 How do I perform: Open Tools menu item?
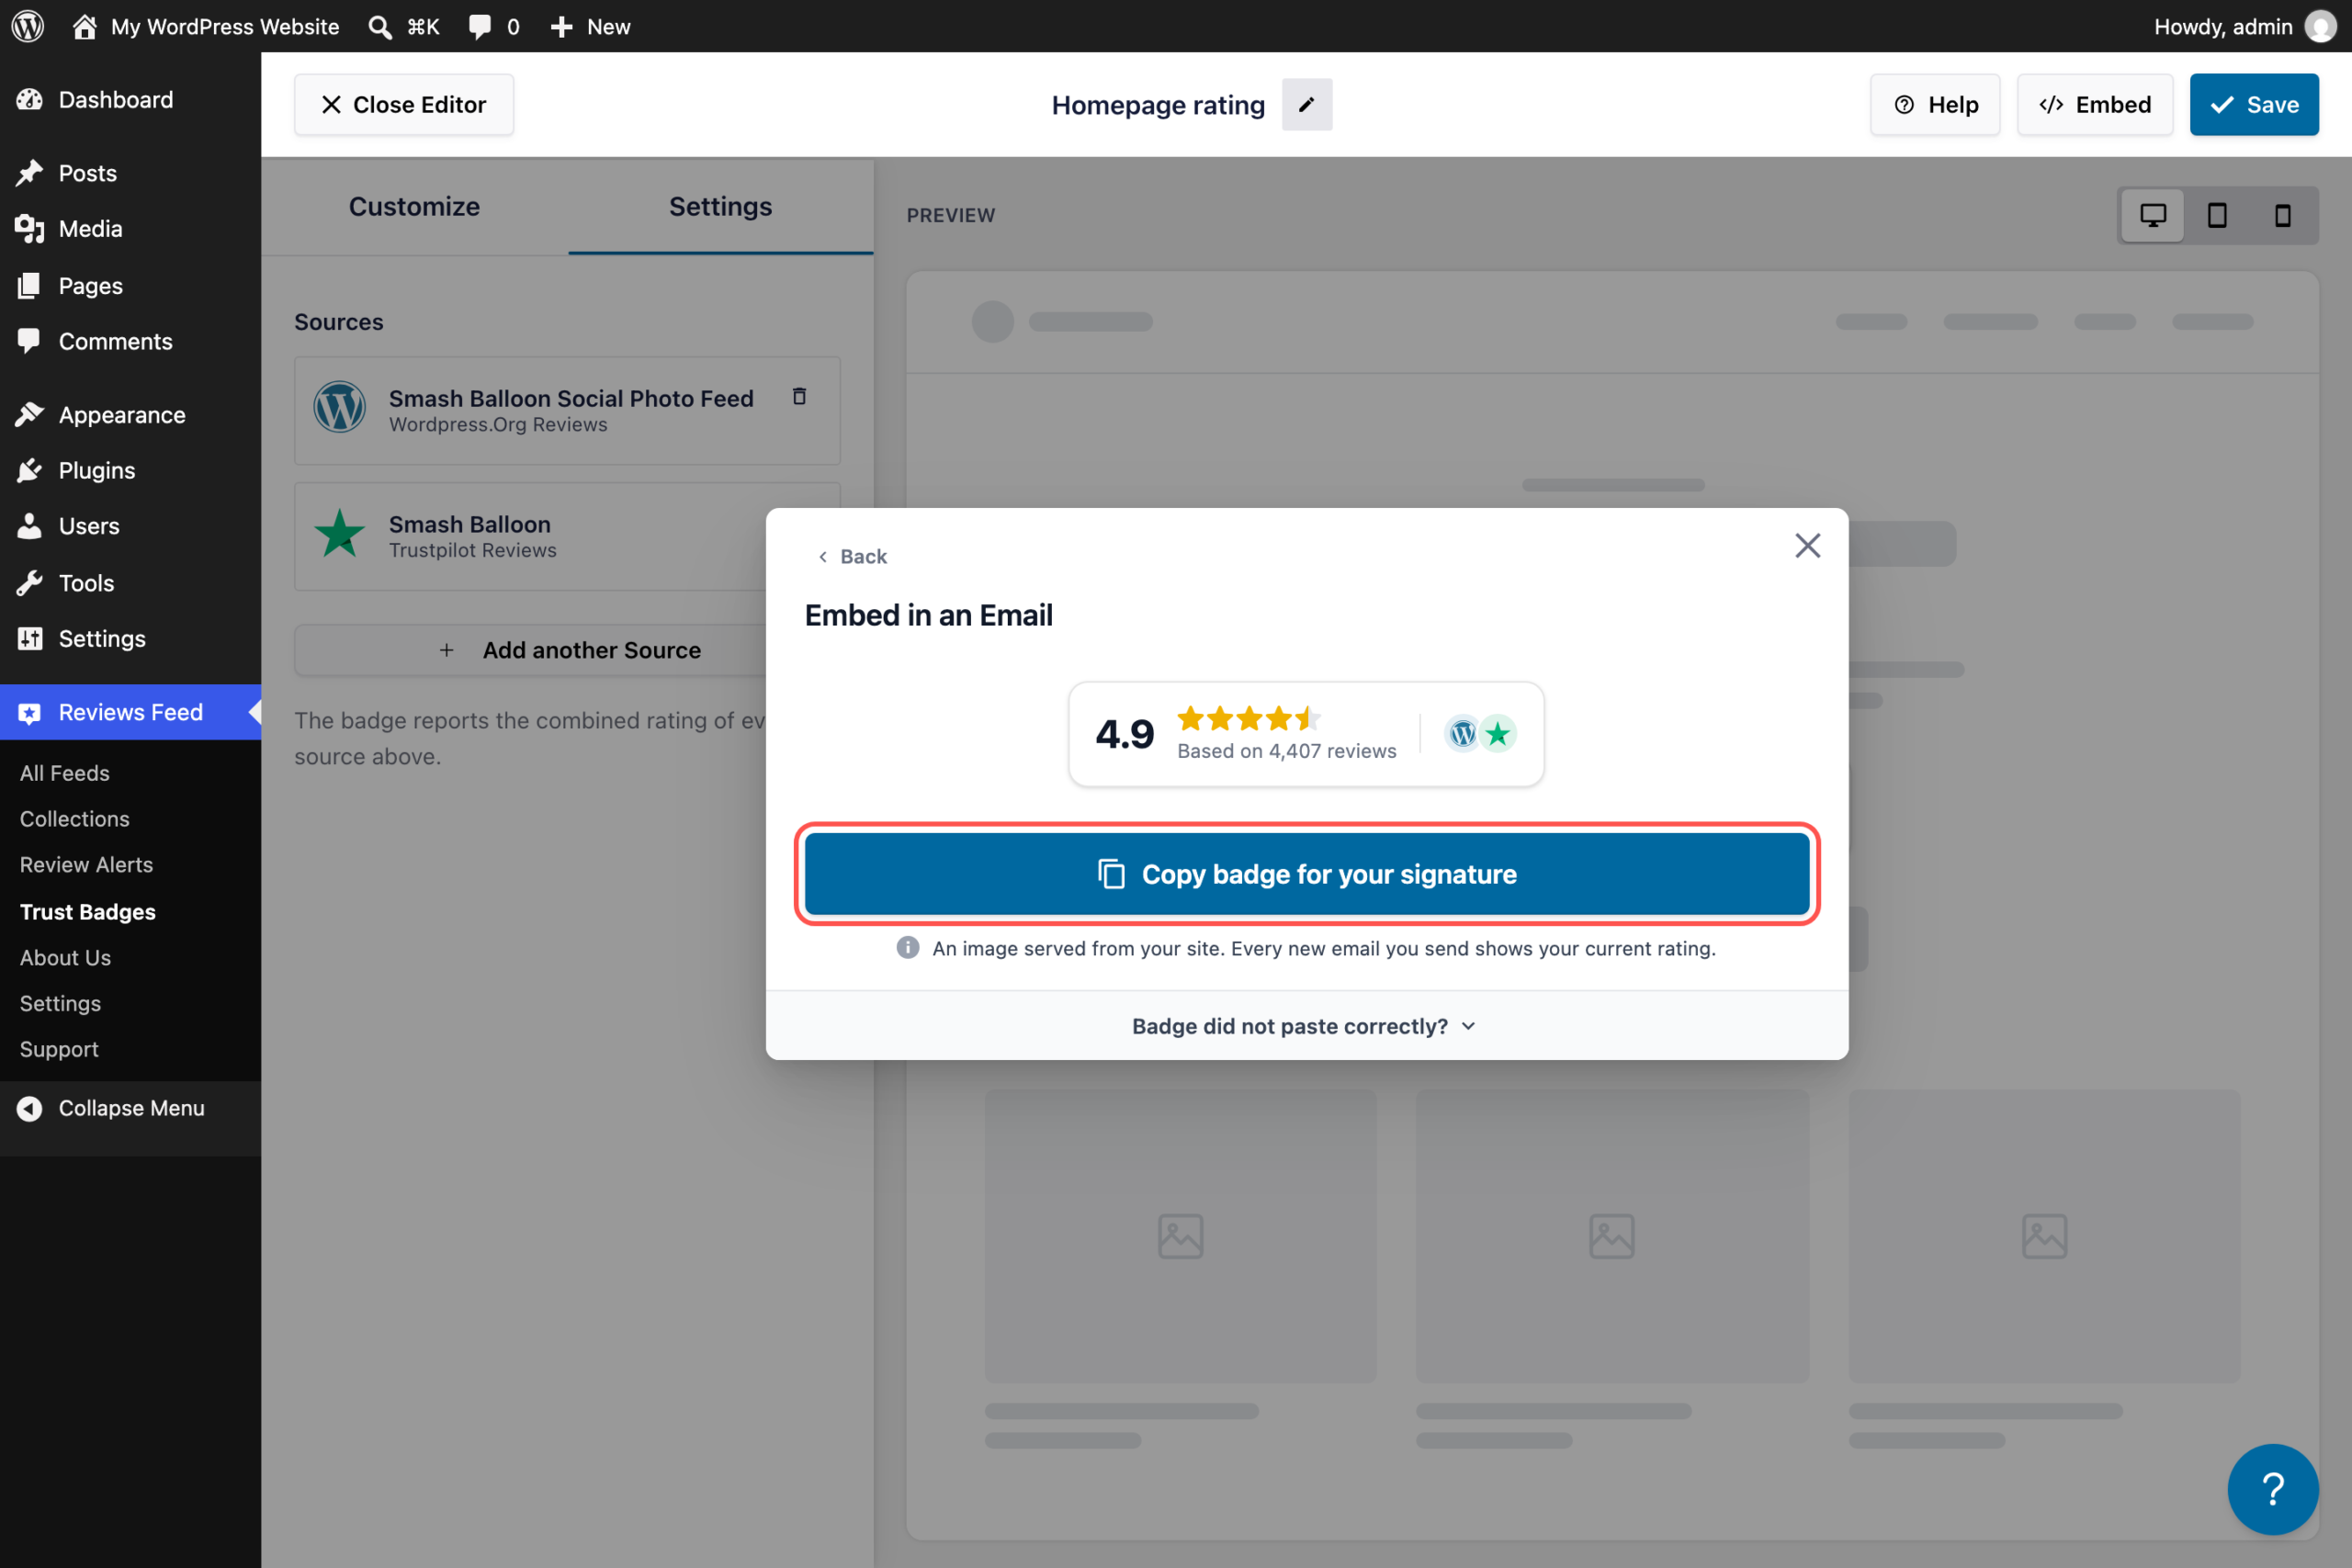[130, 583]
